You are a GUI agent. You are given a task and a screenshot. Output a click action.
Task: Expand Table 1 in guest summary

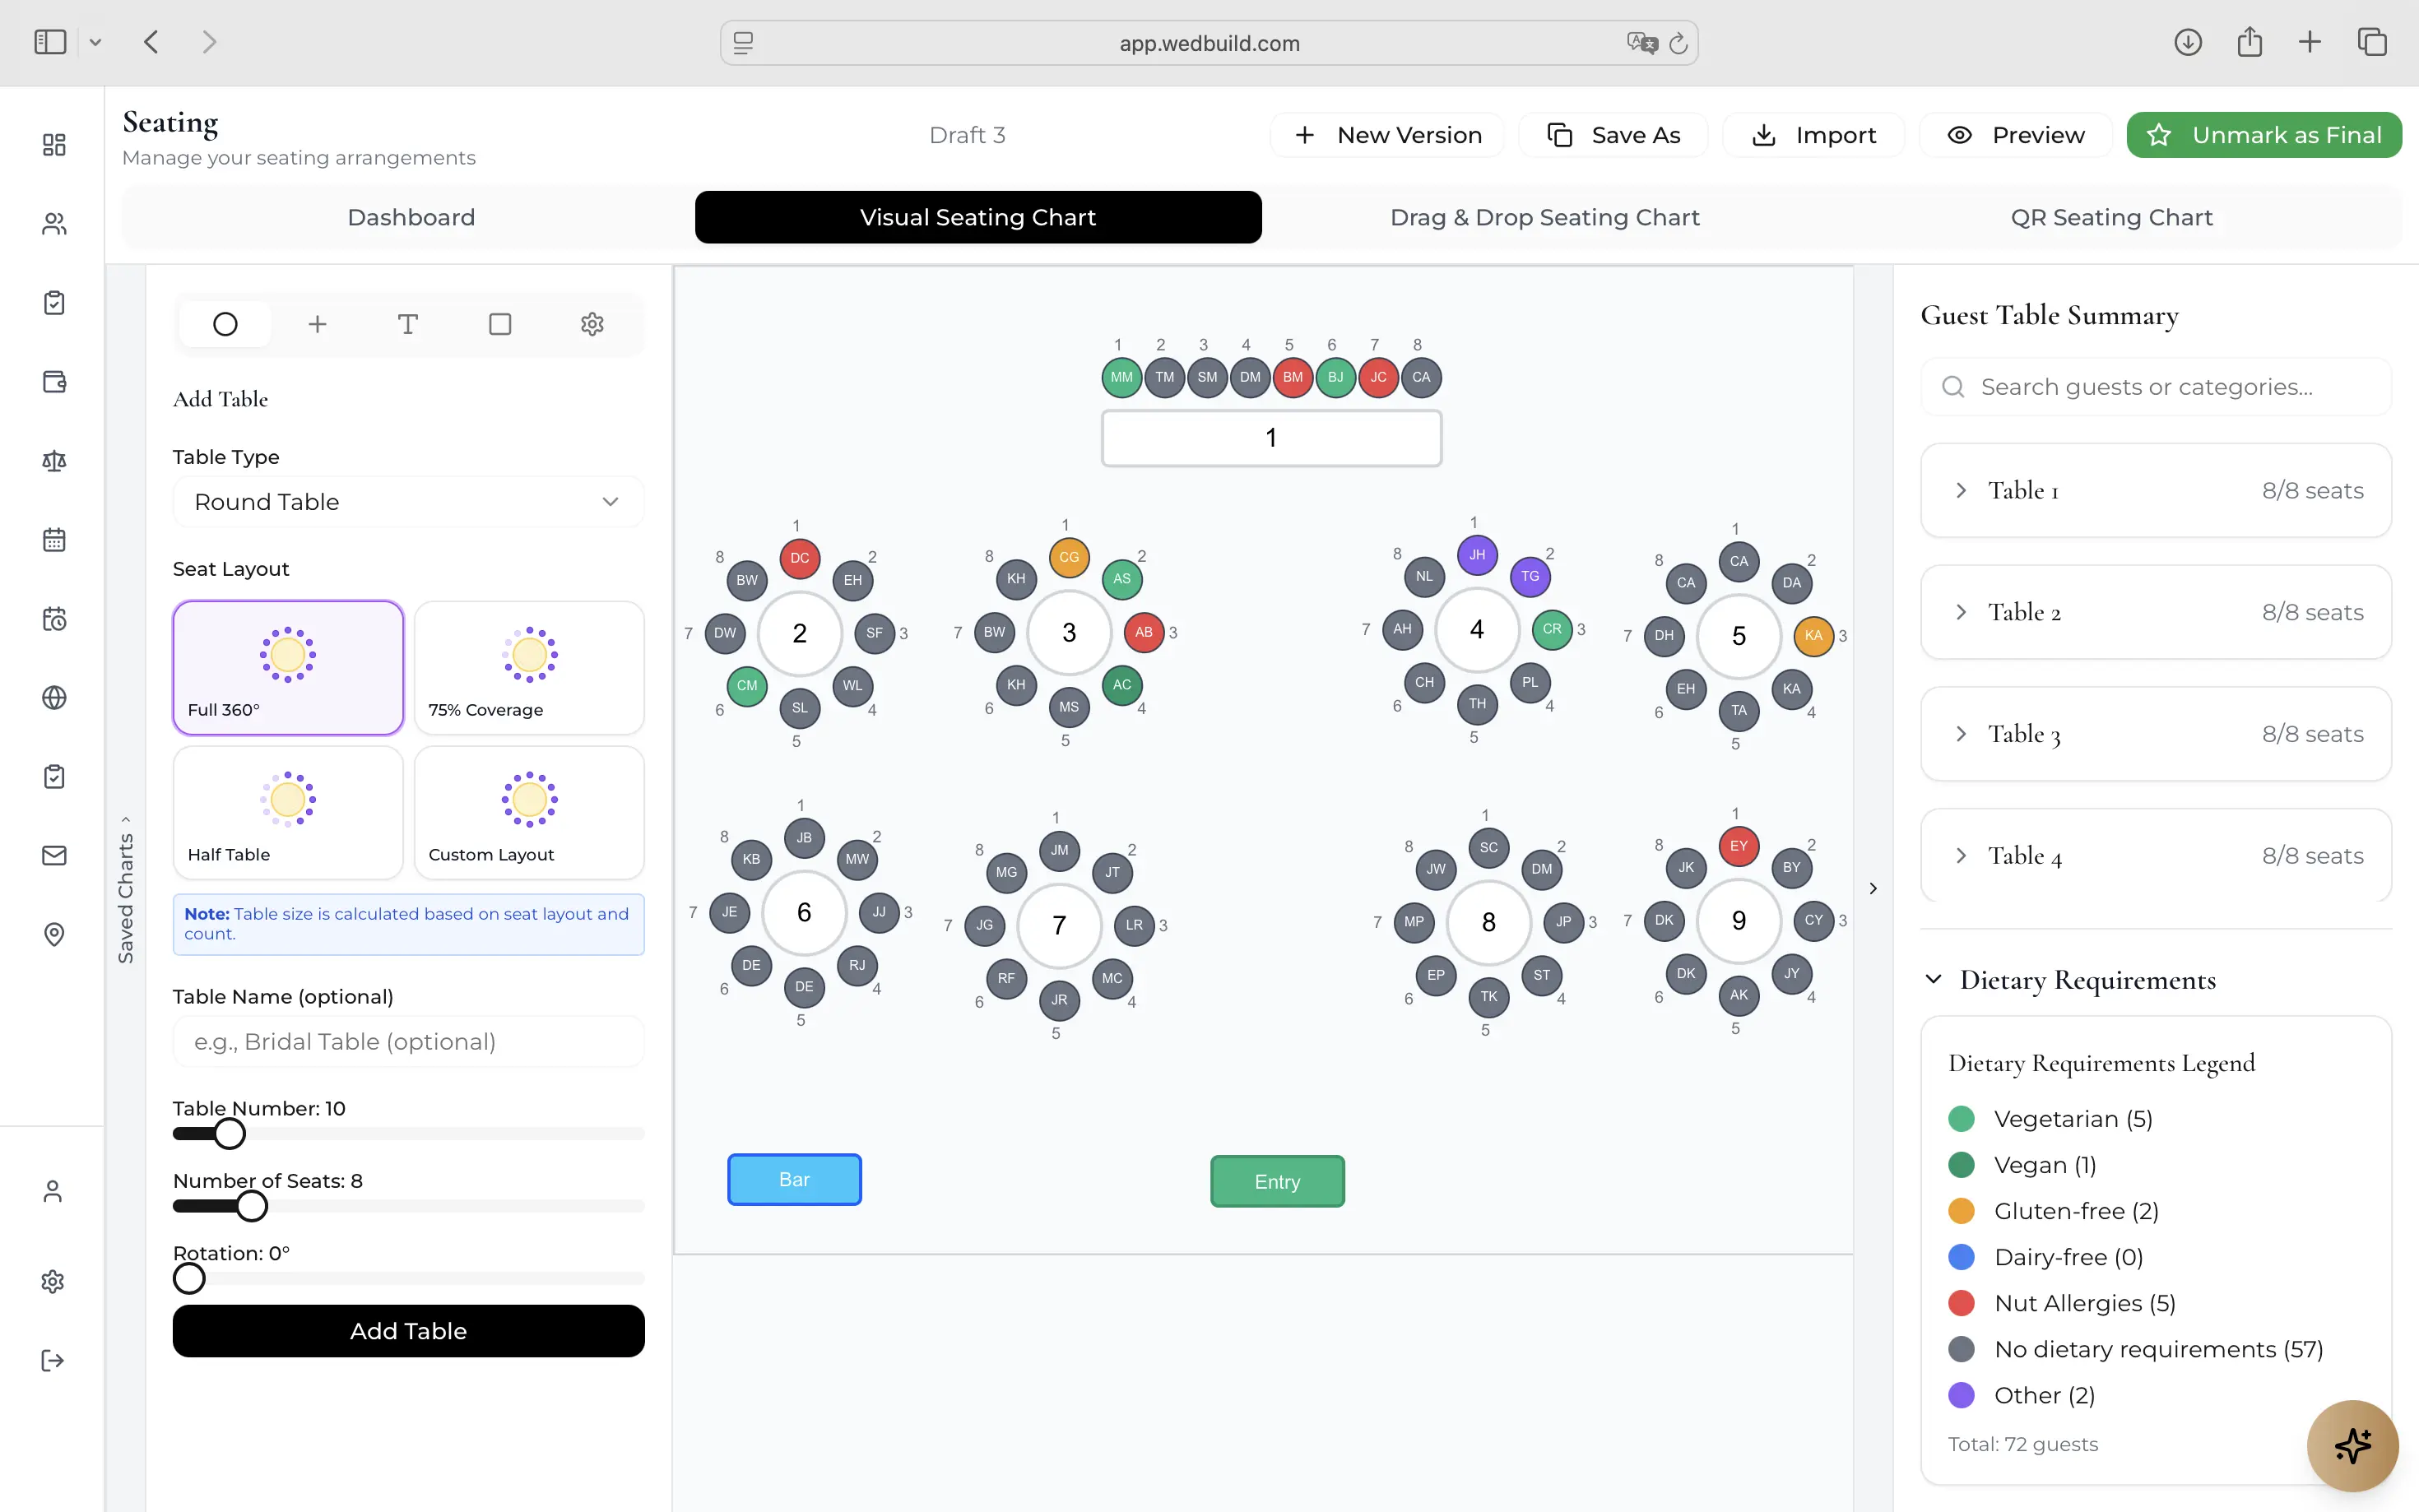coord(2156,490)
